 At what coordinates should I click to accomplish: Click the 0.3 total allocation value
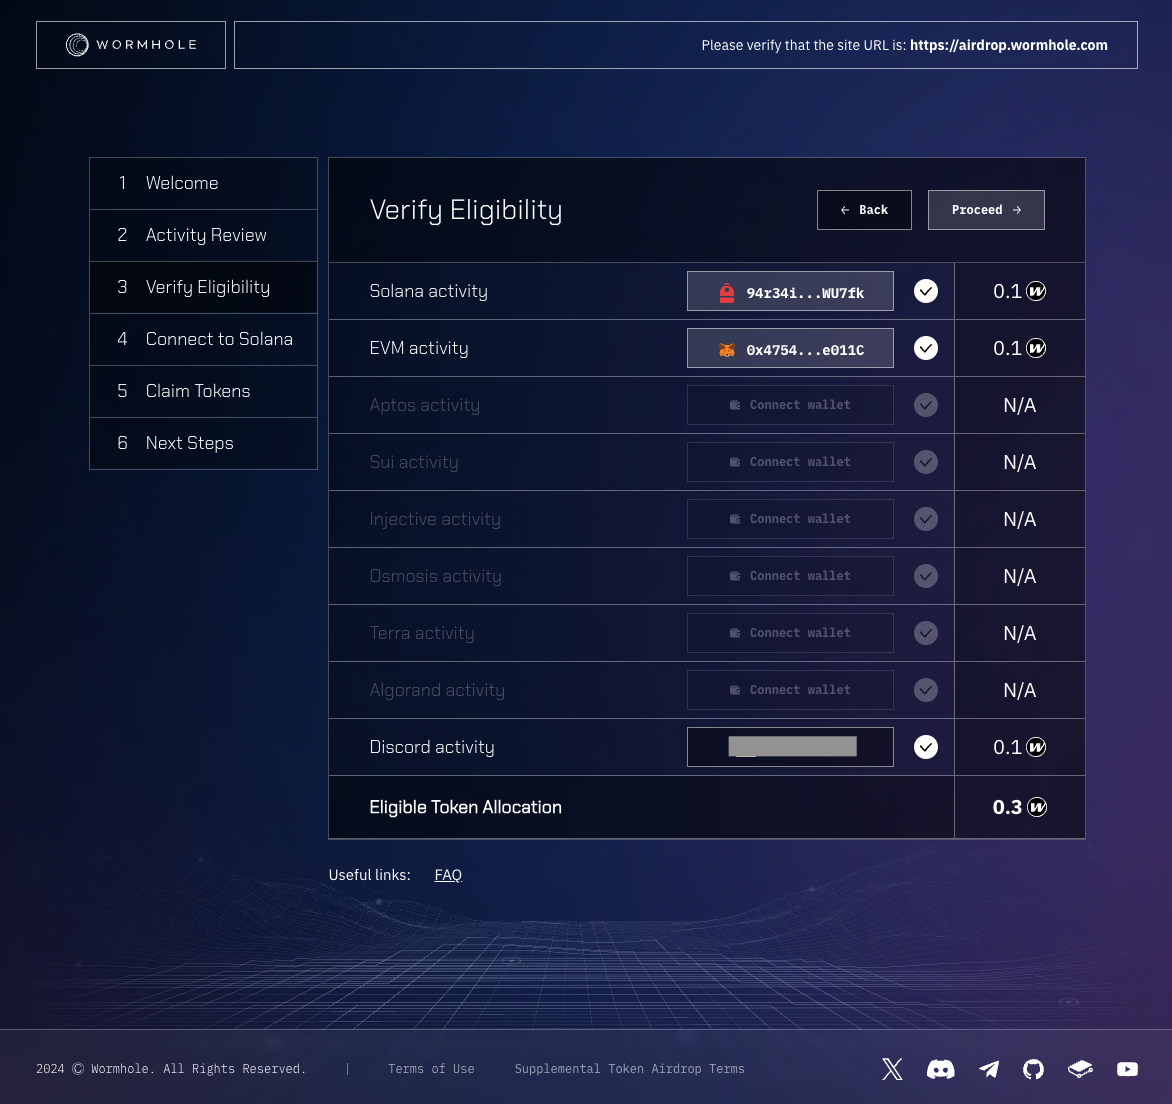pyautogui.click(x=1007, y=807)
